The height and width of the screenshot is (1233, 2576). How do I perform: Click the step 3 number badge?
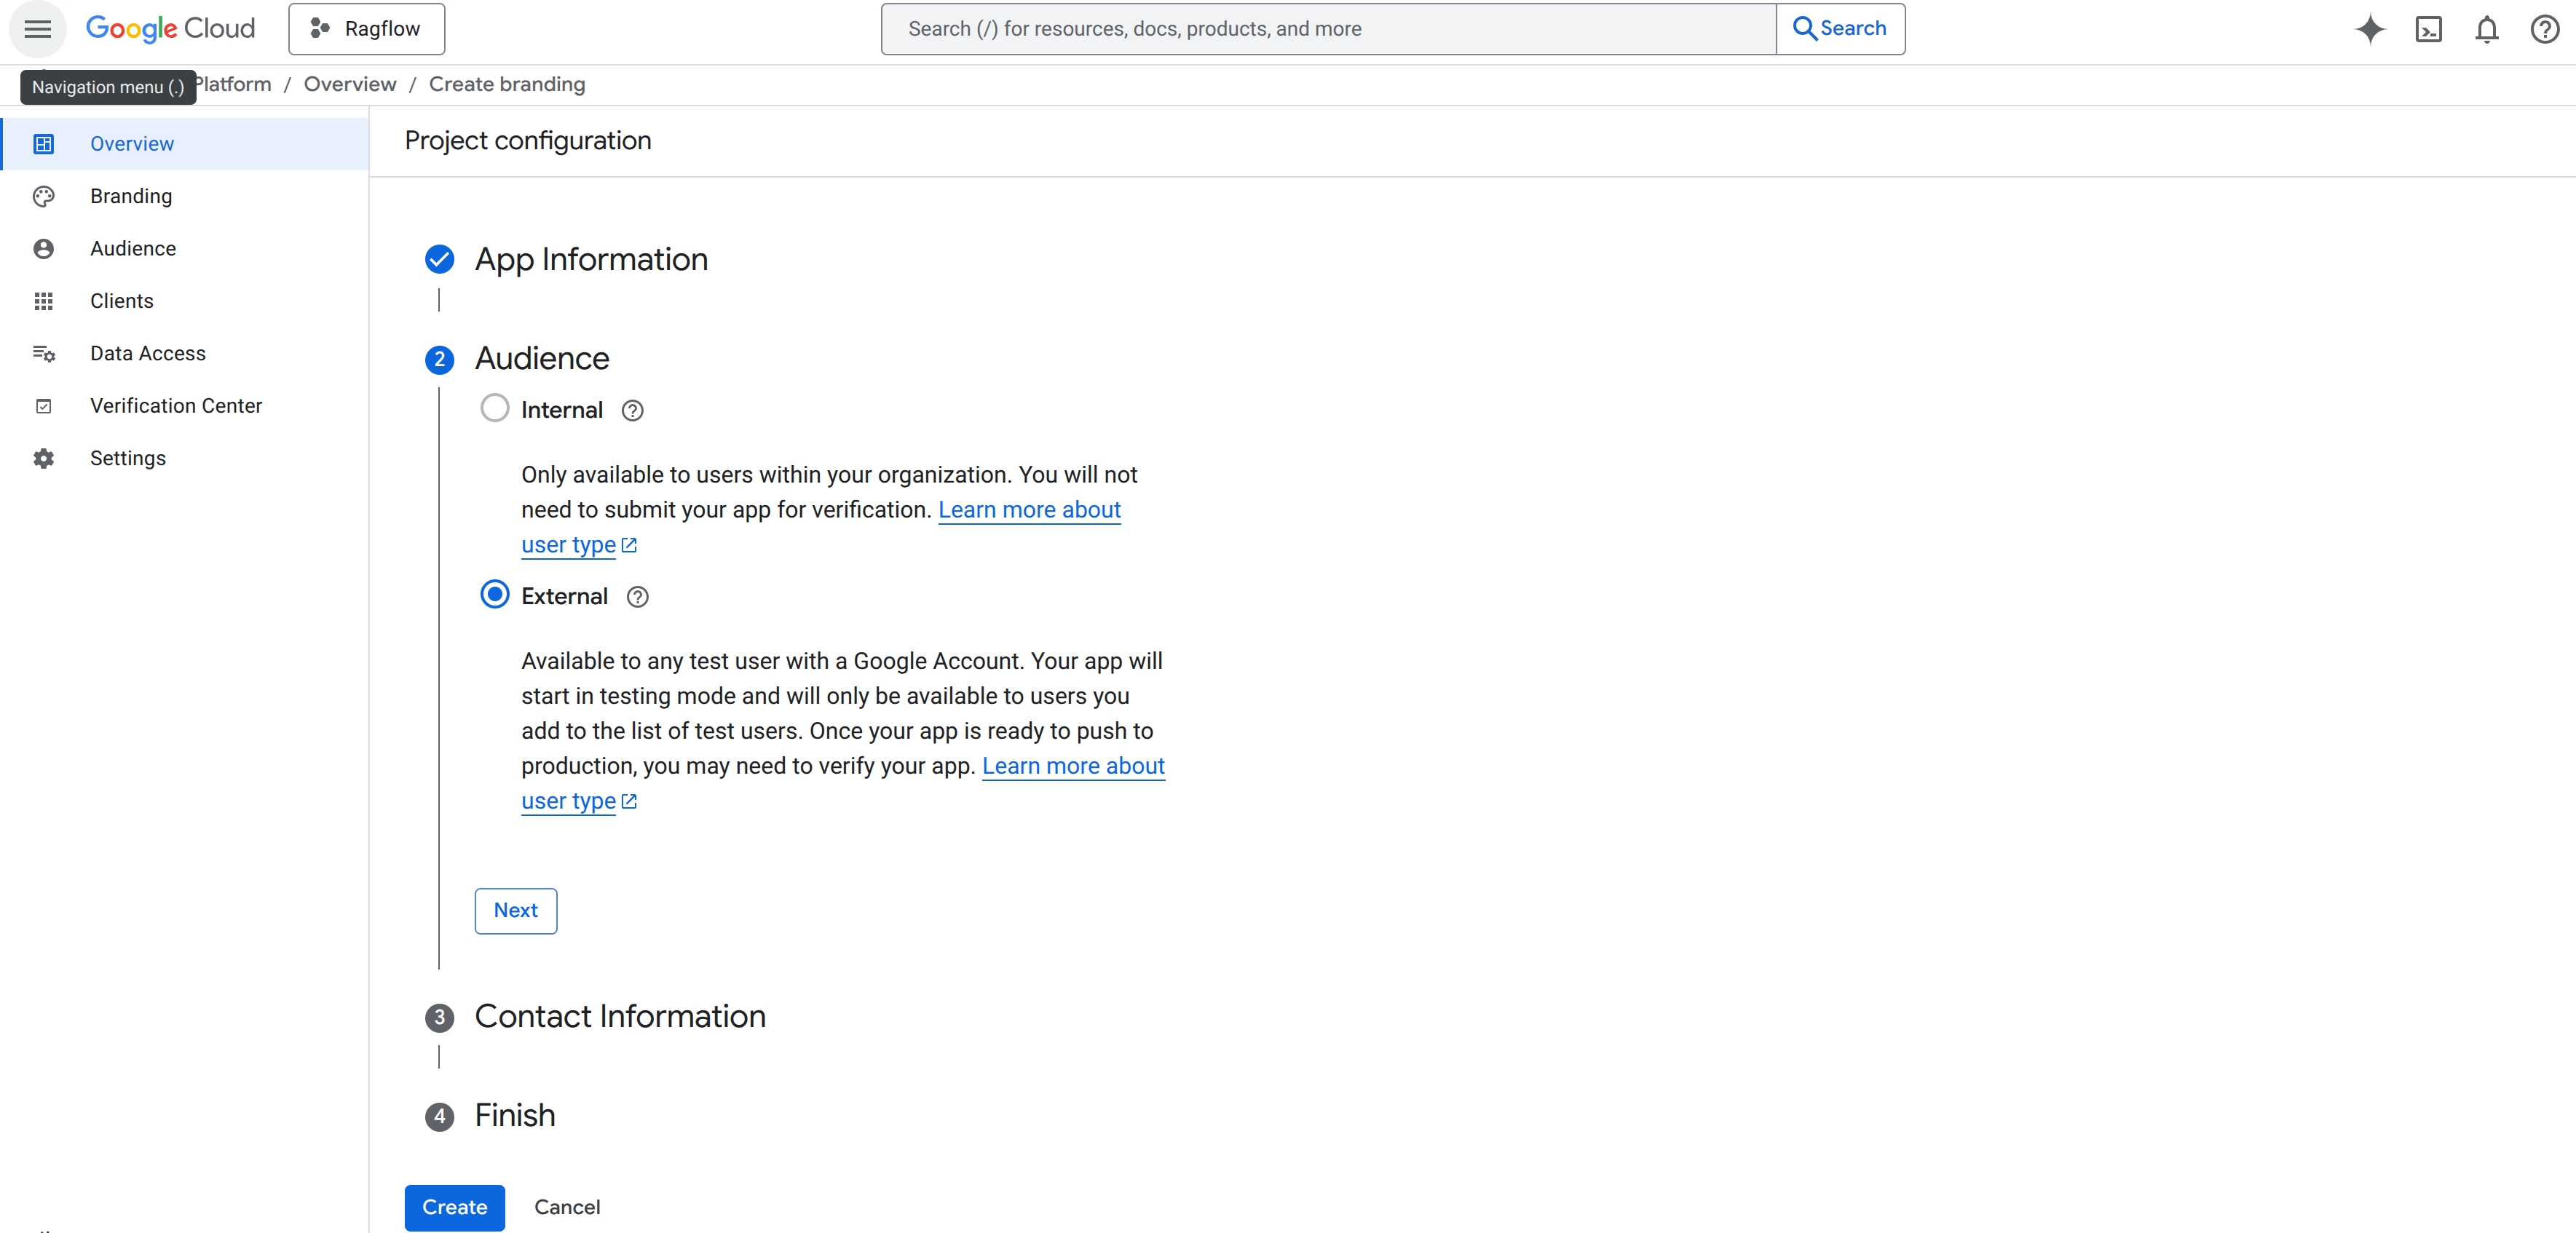tap(439, 1018)
